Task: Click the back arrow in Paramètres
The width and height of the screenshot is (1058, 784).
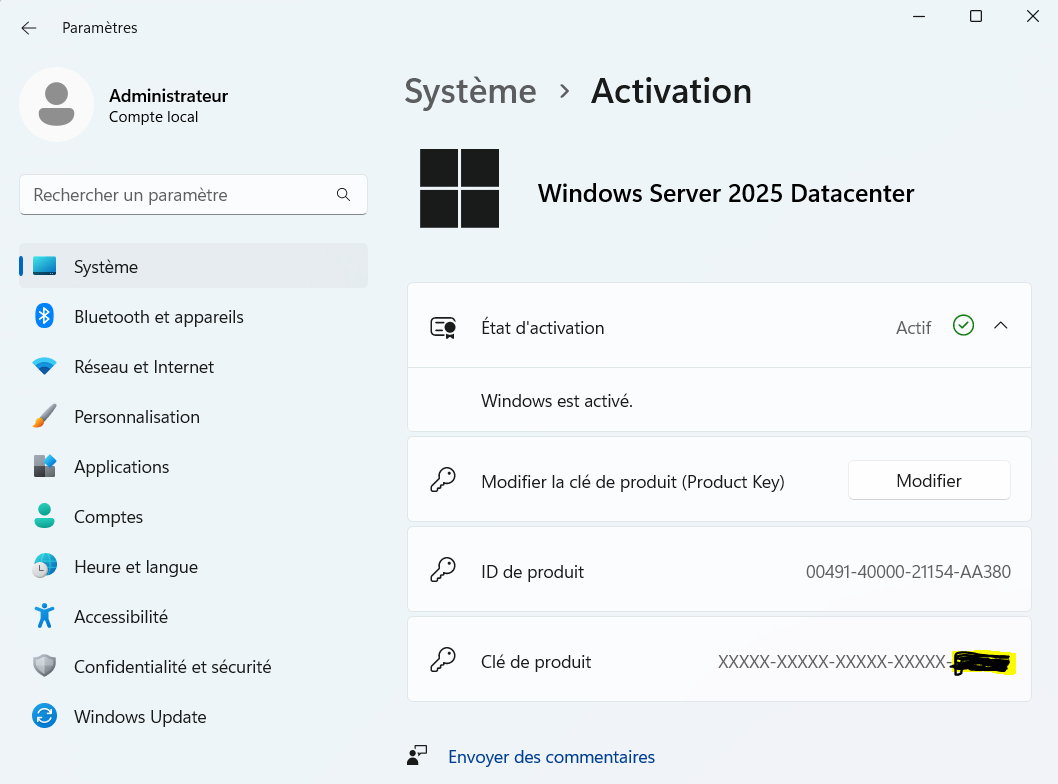Action: (29, 28)
